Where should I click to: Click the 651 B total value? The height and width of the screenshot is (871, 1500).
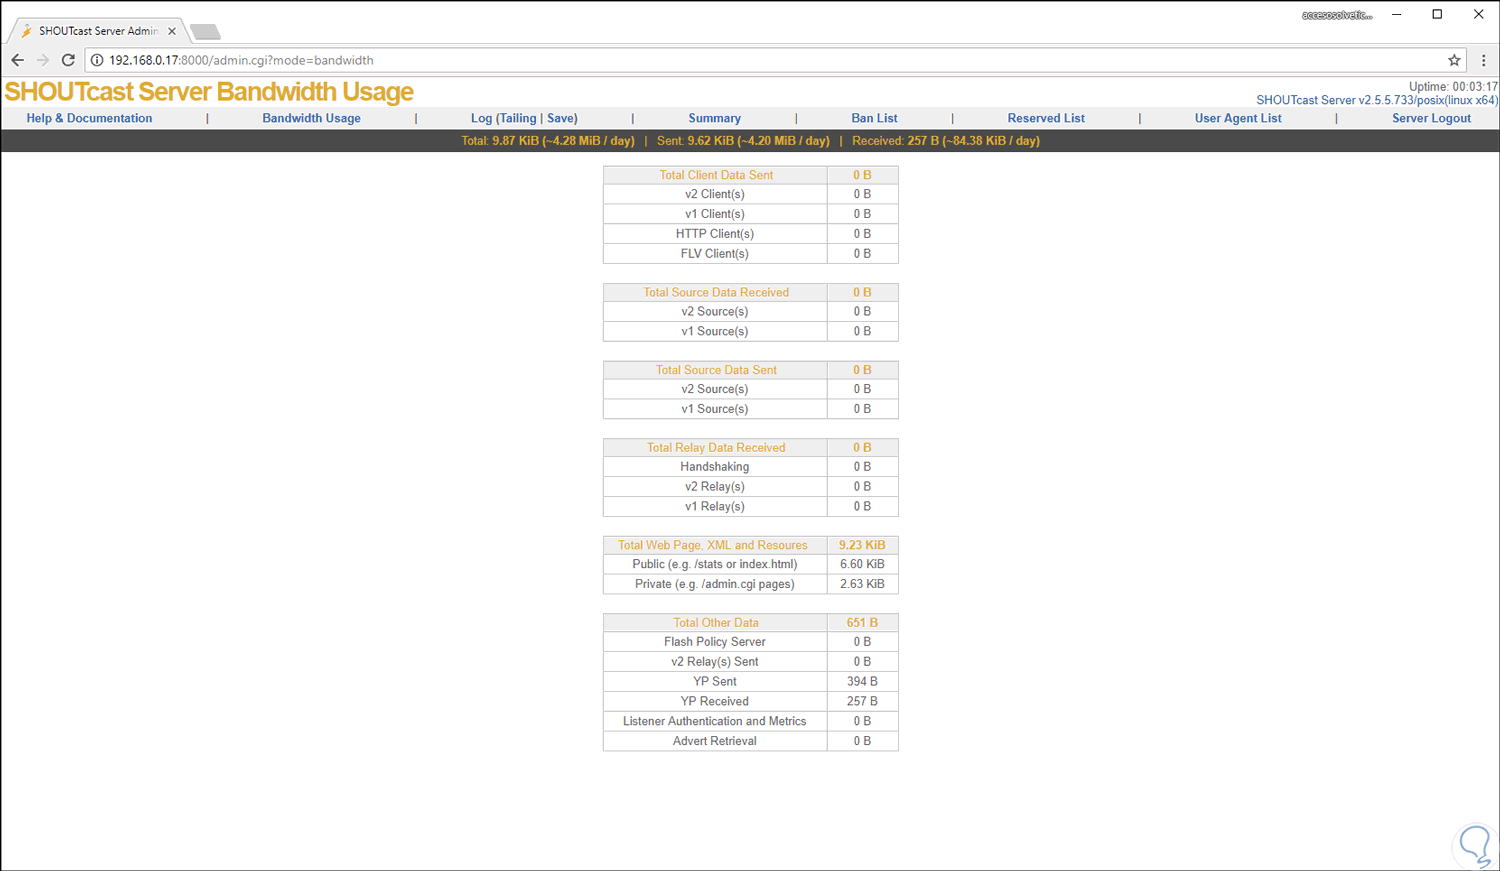[862, 622]
